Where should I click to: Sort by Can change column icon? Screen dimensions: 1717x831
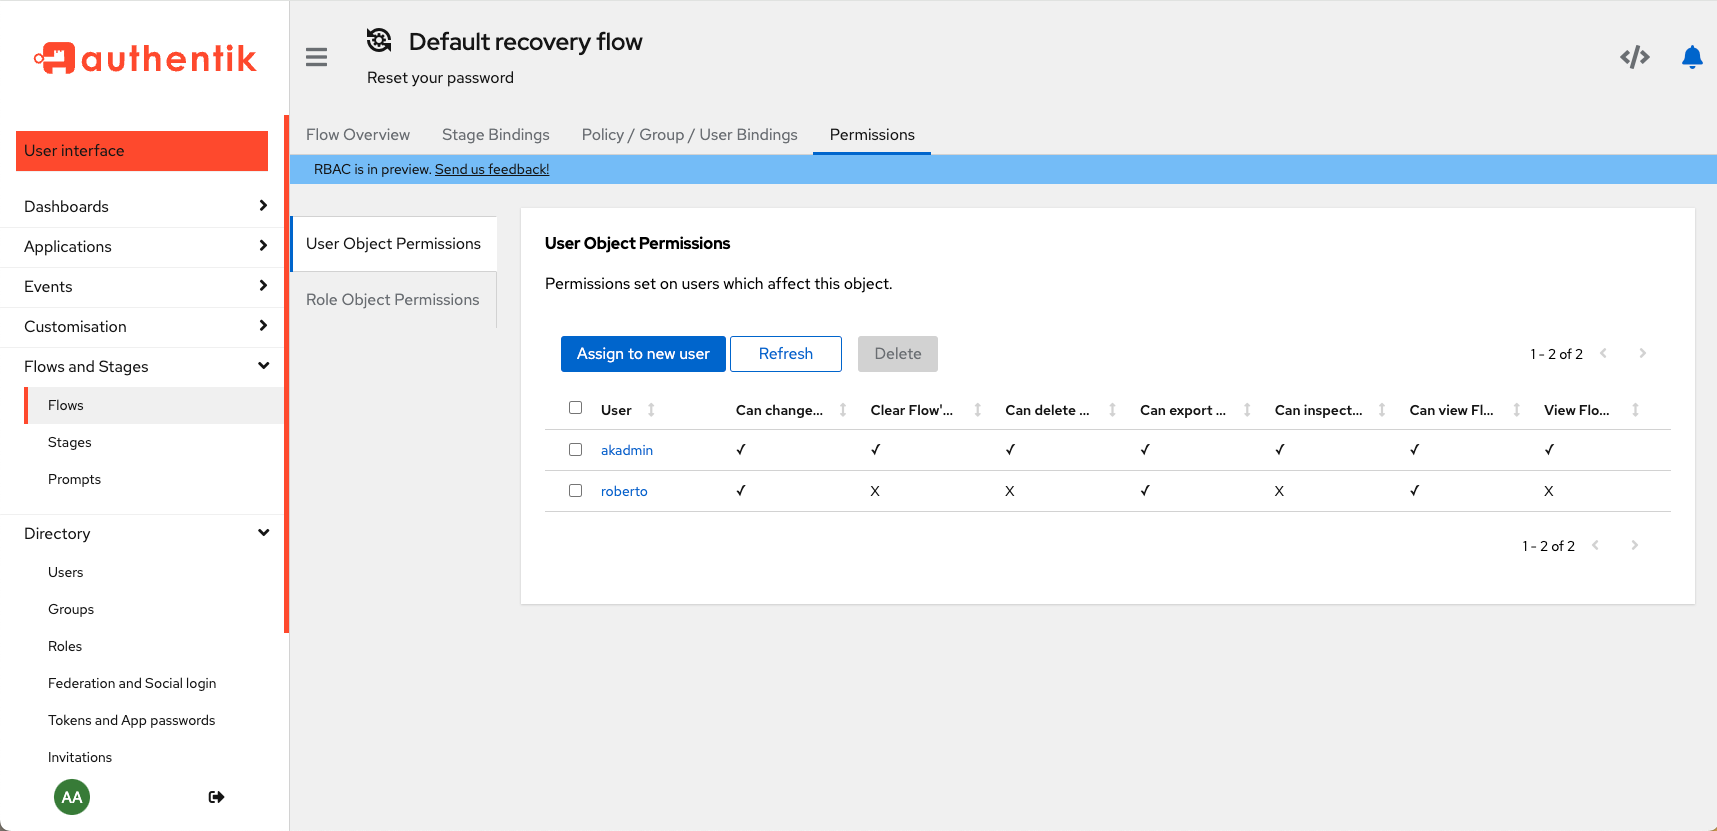point(843,410)
